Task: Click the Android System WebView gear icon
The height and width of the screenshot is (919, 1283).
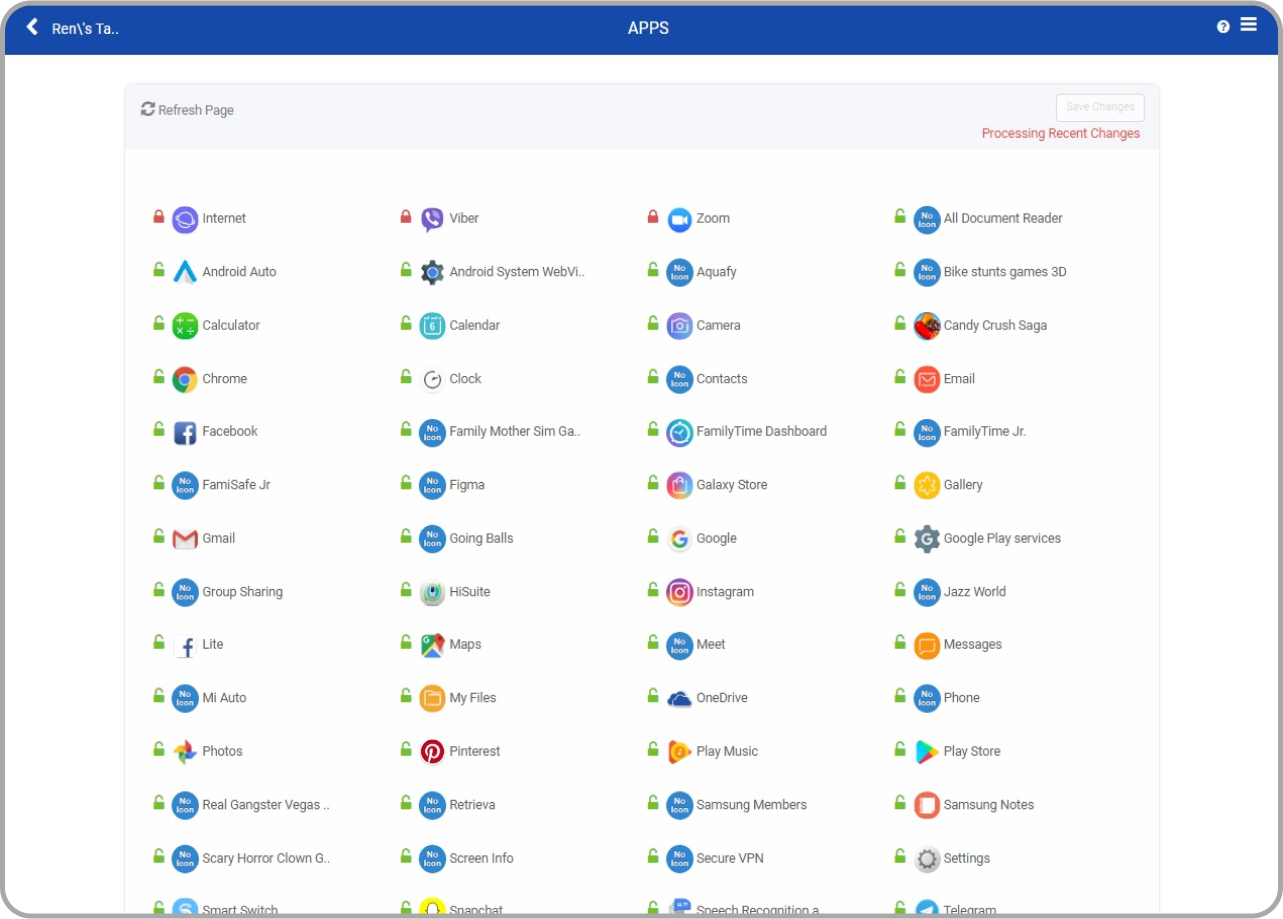Action: [432, 272]
